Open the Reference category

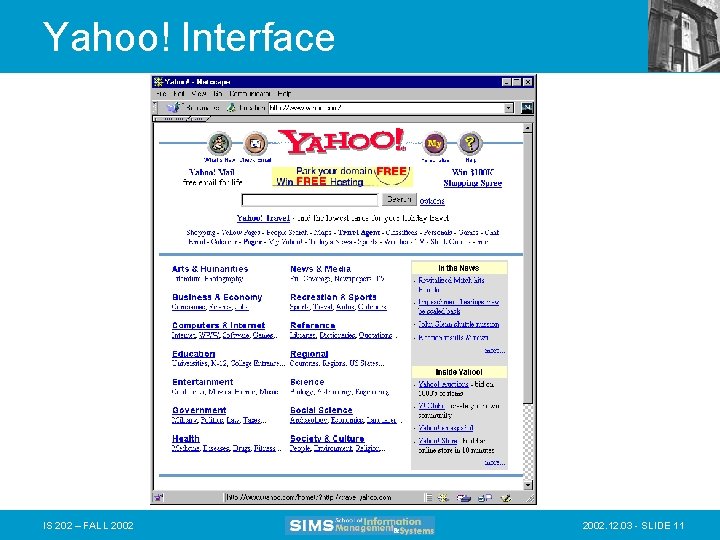(x=313, y=326)
